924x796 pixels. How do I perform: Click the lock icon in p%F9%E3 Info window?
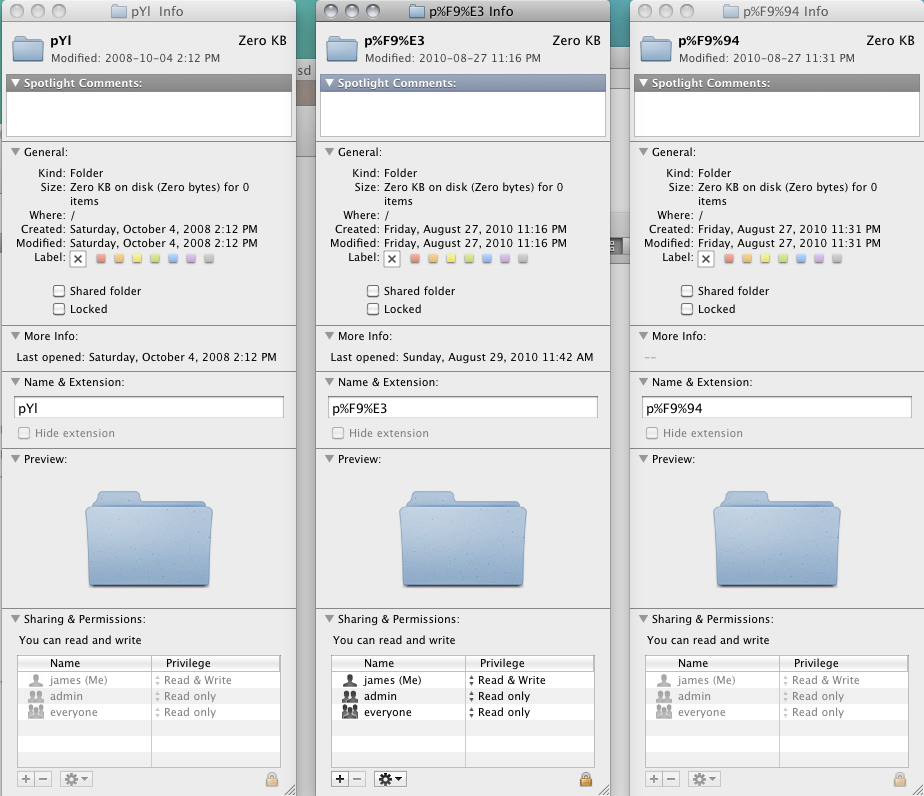click(586, 780)
